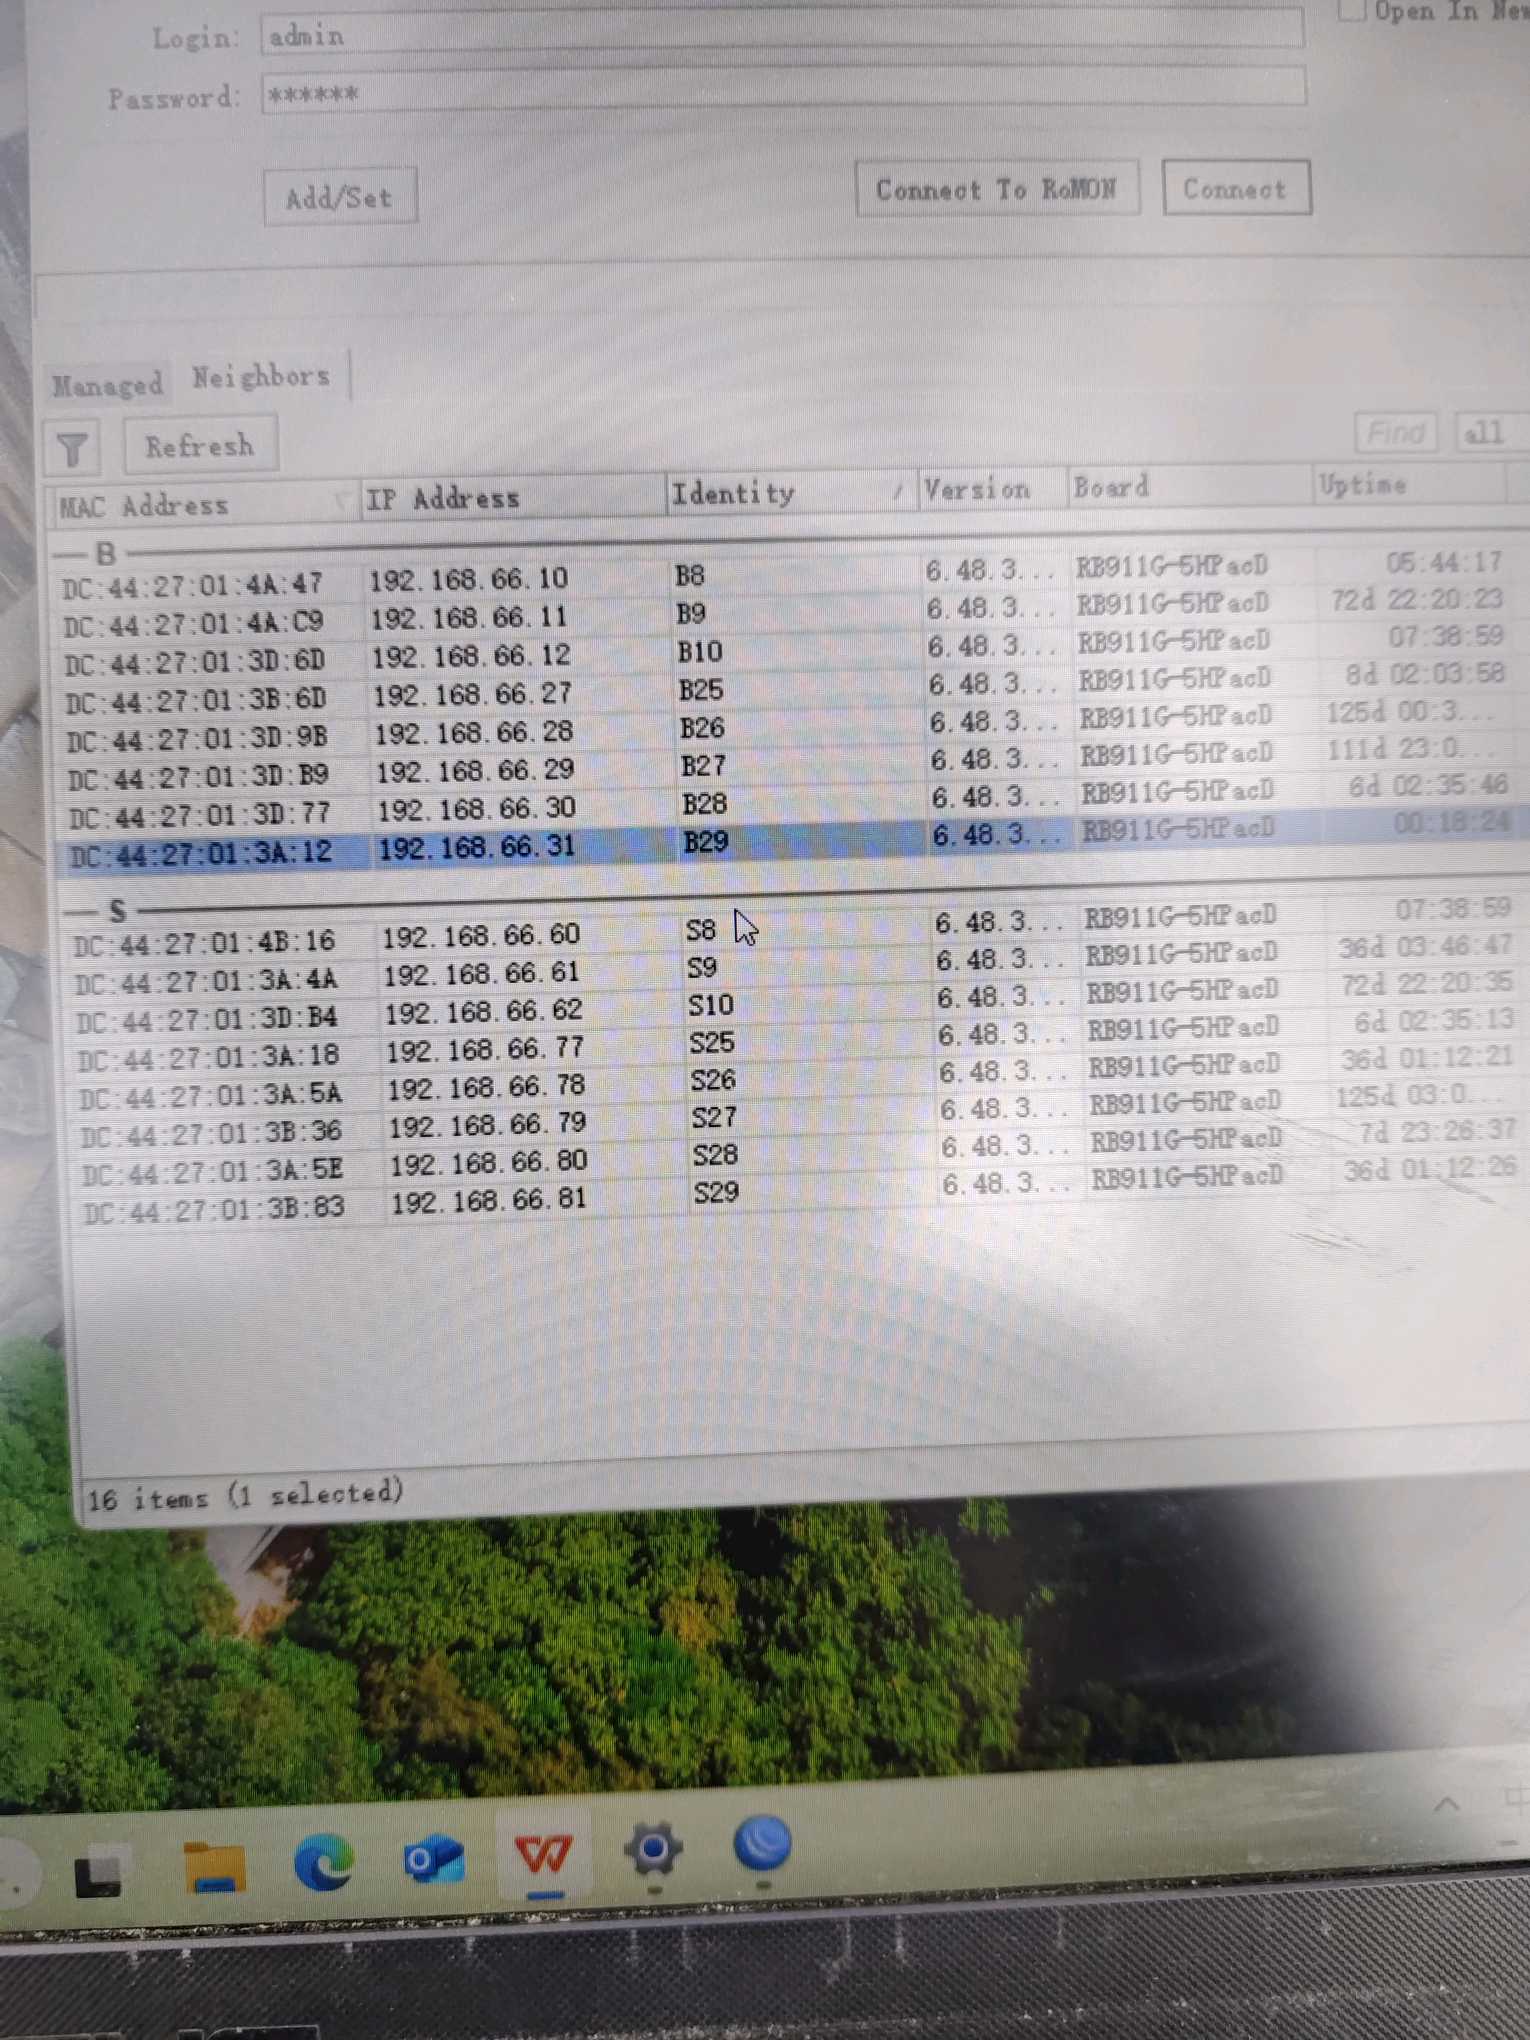Open Task View from the taskbar
This screenshot has width=1530, height=2040.
[x=98, y=1874]
